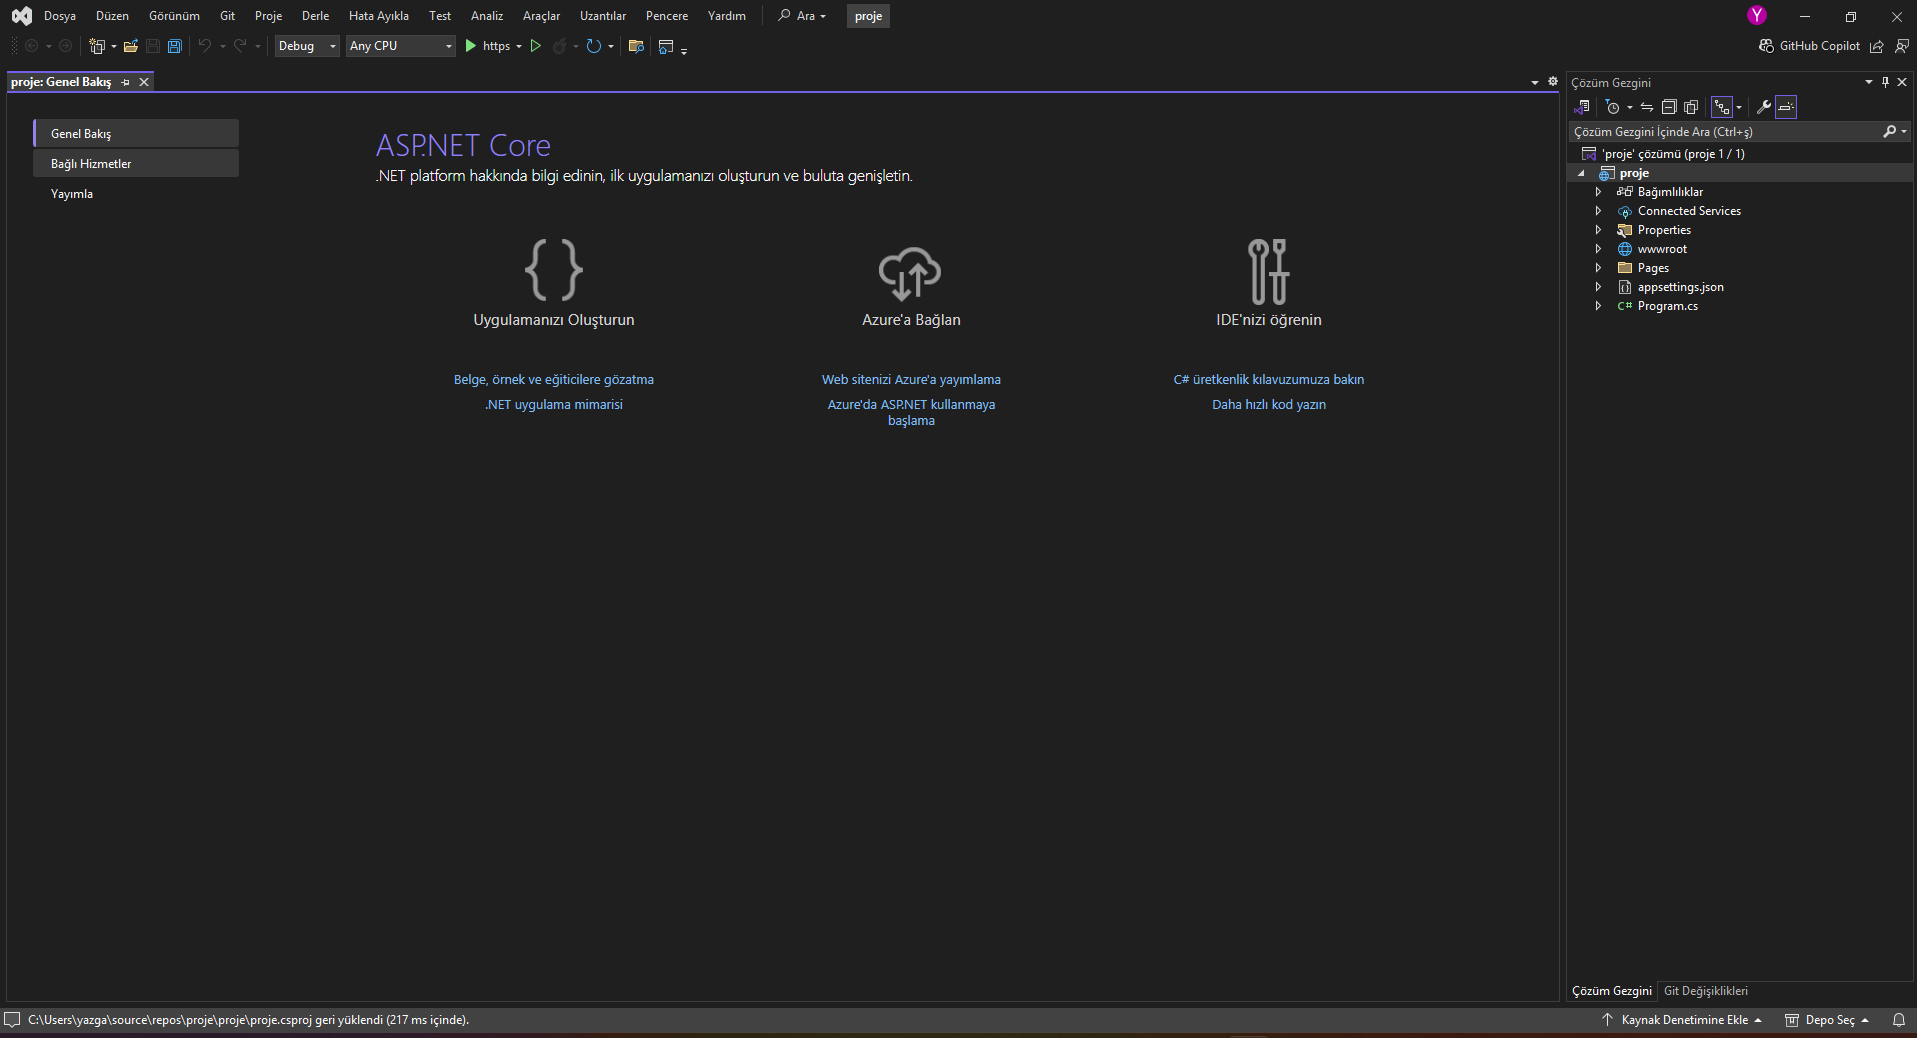Collapse the proje project node
The width and height of the screenshot is (1917, 1038).
(x=1581, y=173)
